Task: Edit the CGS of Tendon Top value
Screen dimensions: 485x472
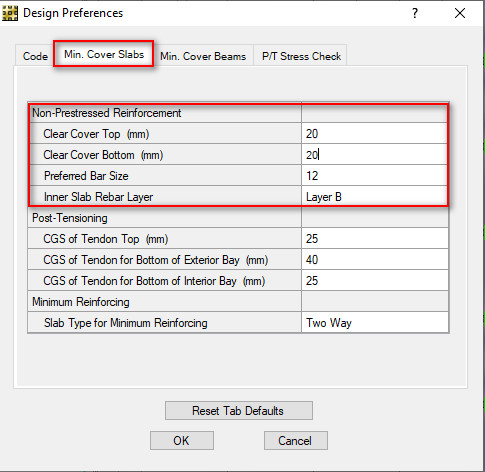Action: click(x=375, y=239)
